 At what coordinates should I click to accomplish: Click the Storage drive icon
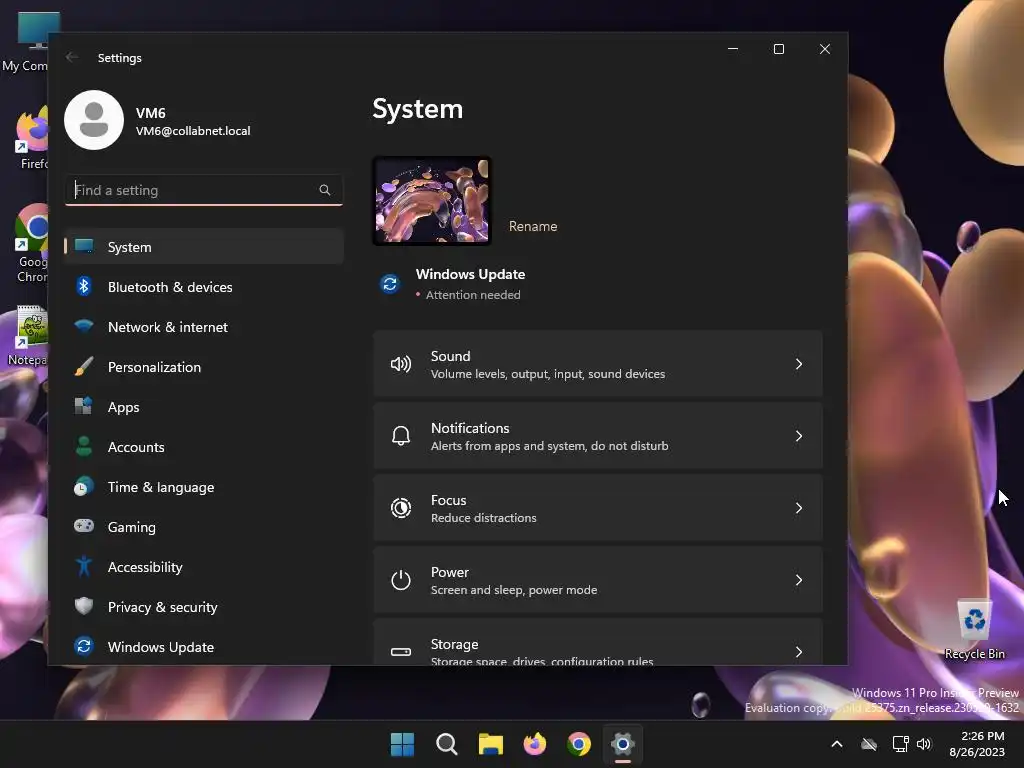point(400,652)
